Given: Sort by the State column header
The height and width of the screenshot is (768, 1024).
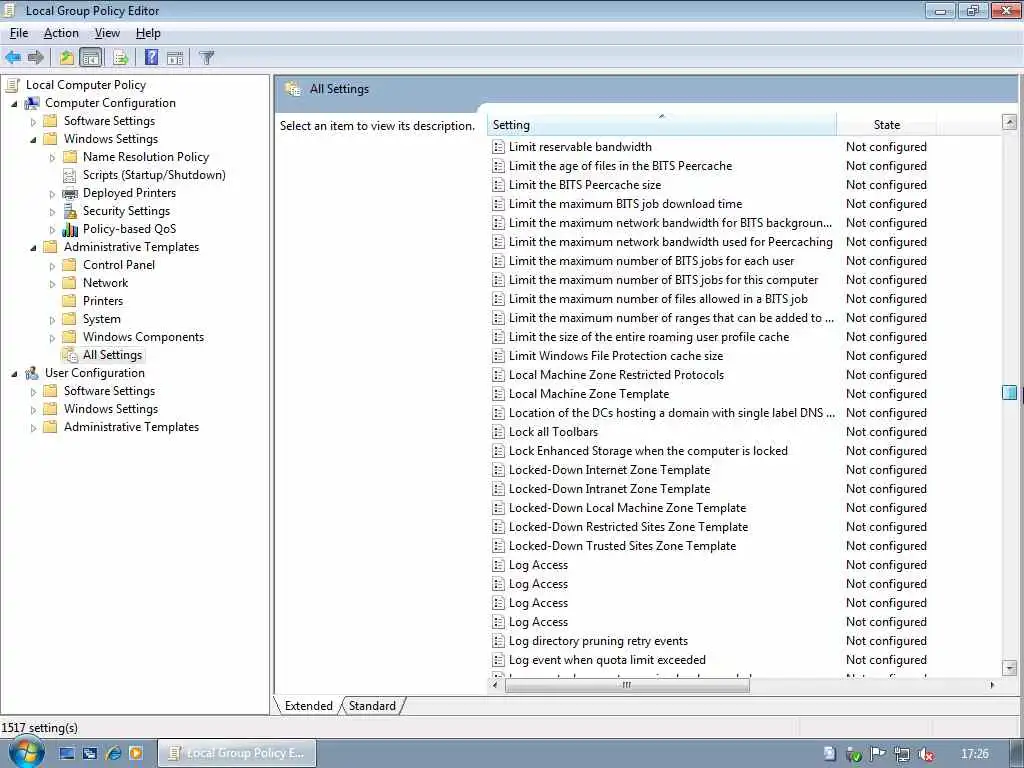Looking at the screenshot, I should (x=886, y=125).
